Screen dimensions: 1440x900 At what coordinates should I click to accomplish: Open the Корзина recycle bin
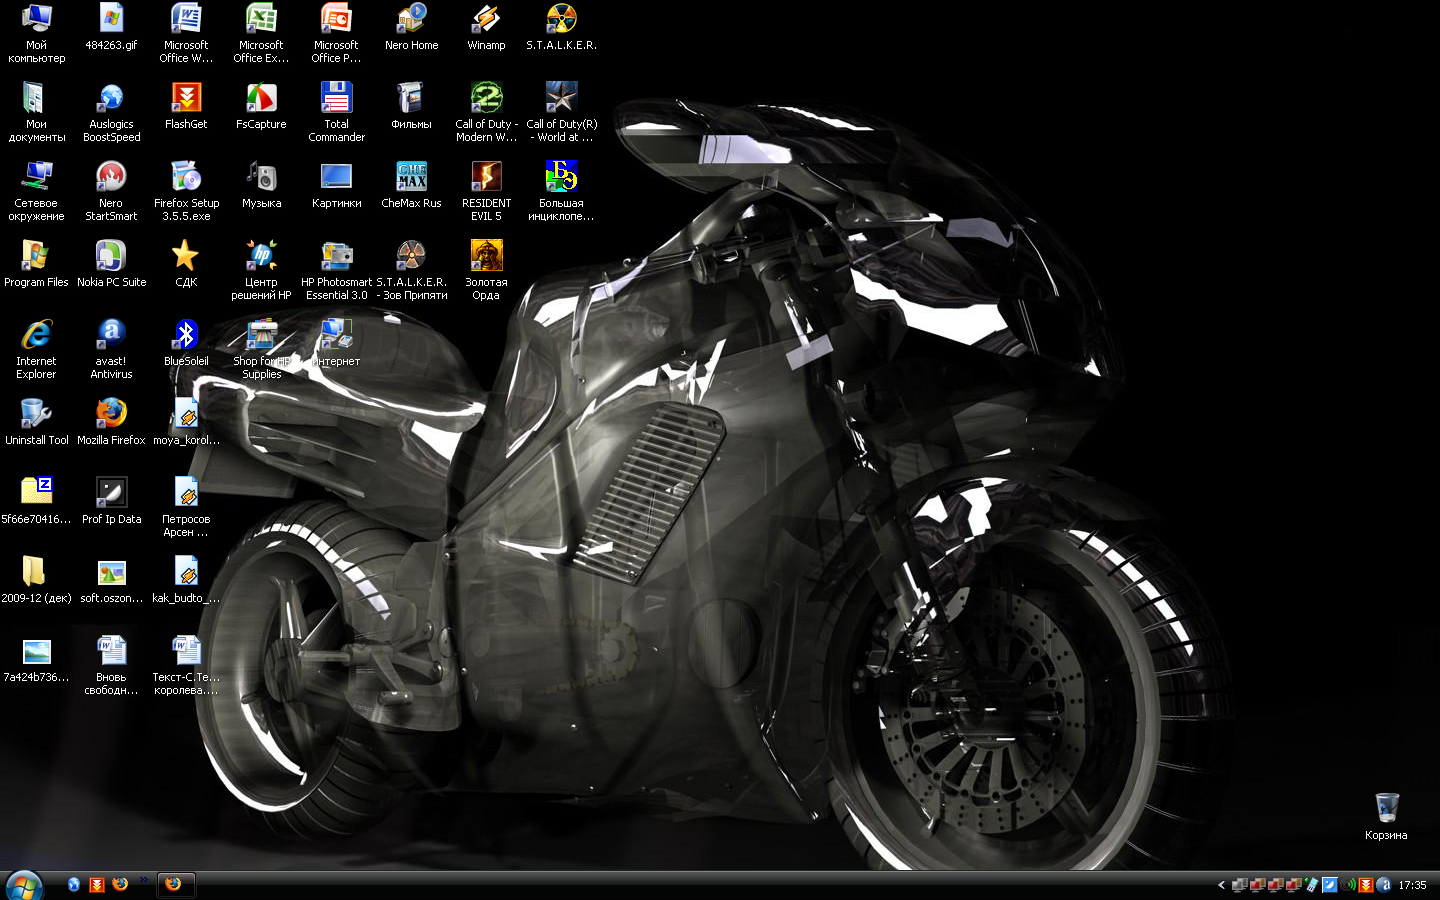1386,808
